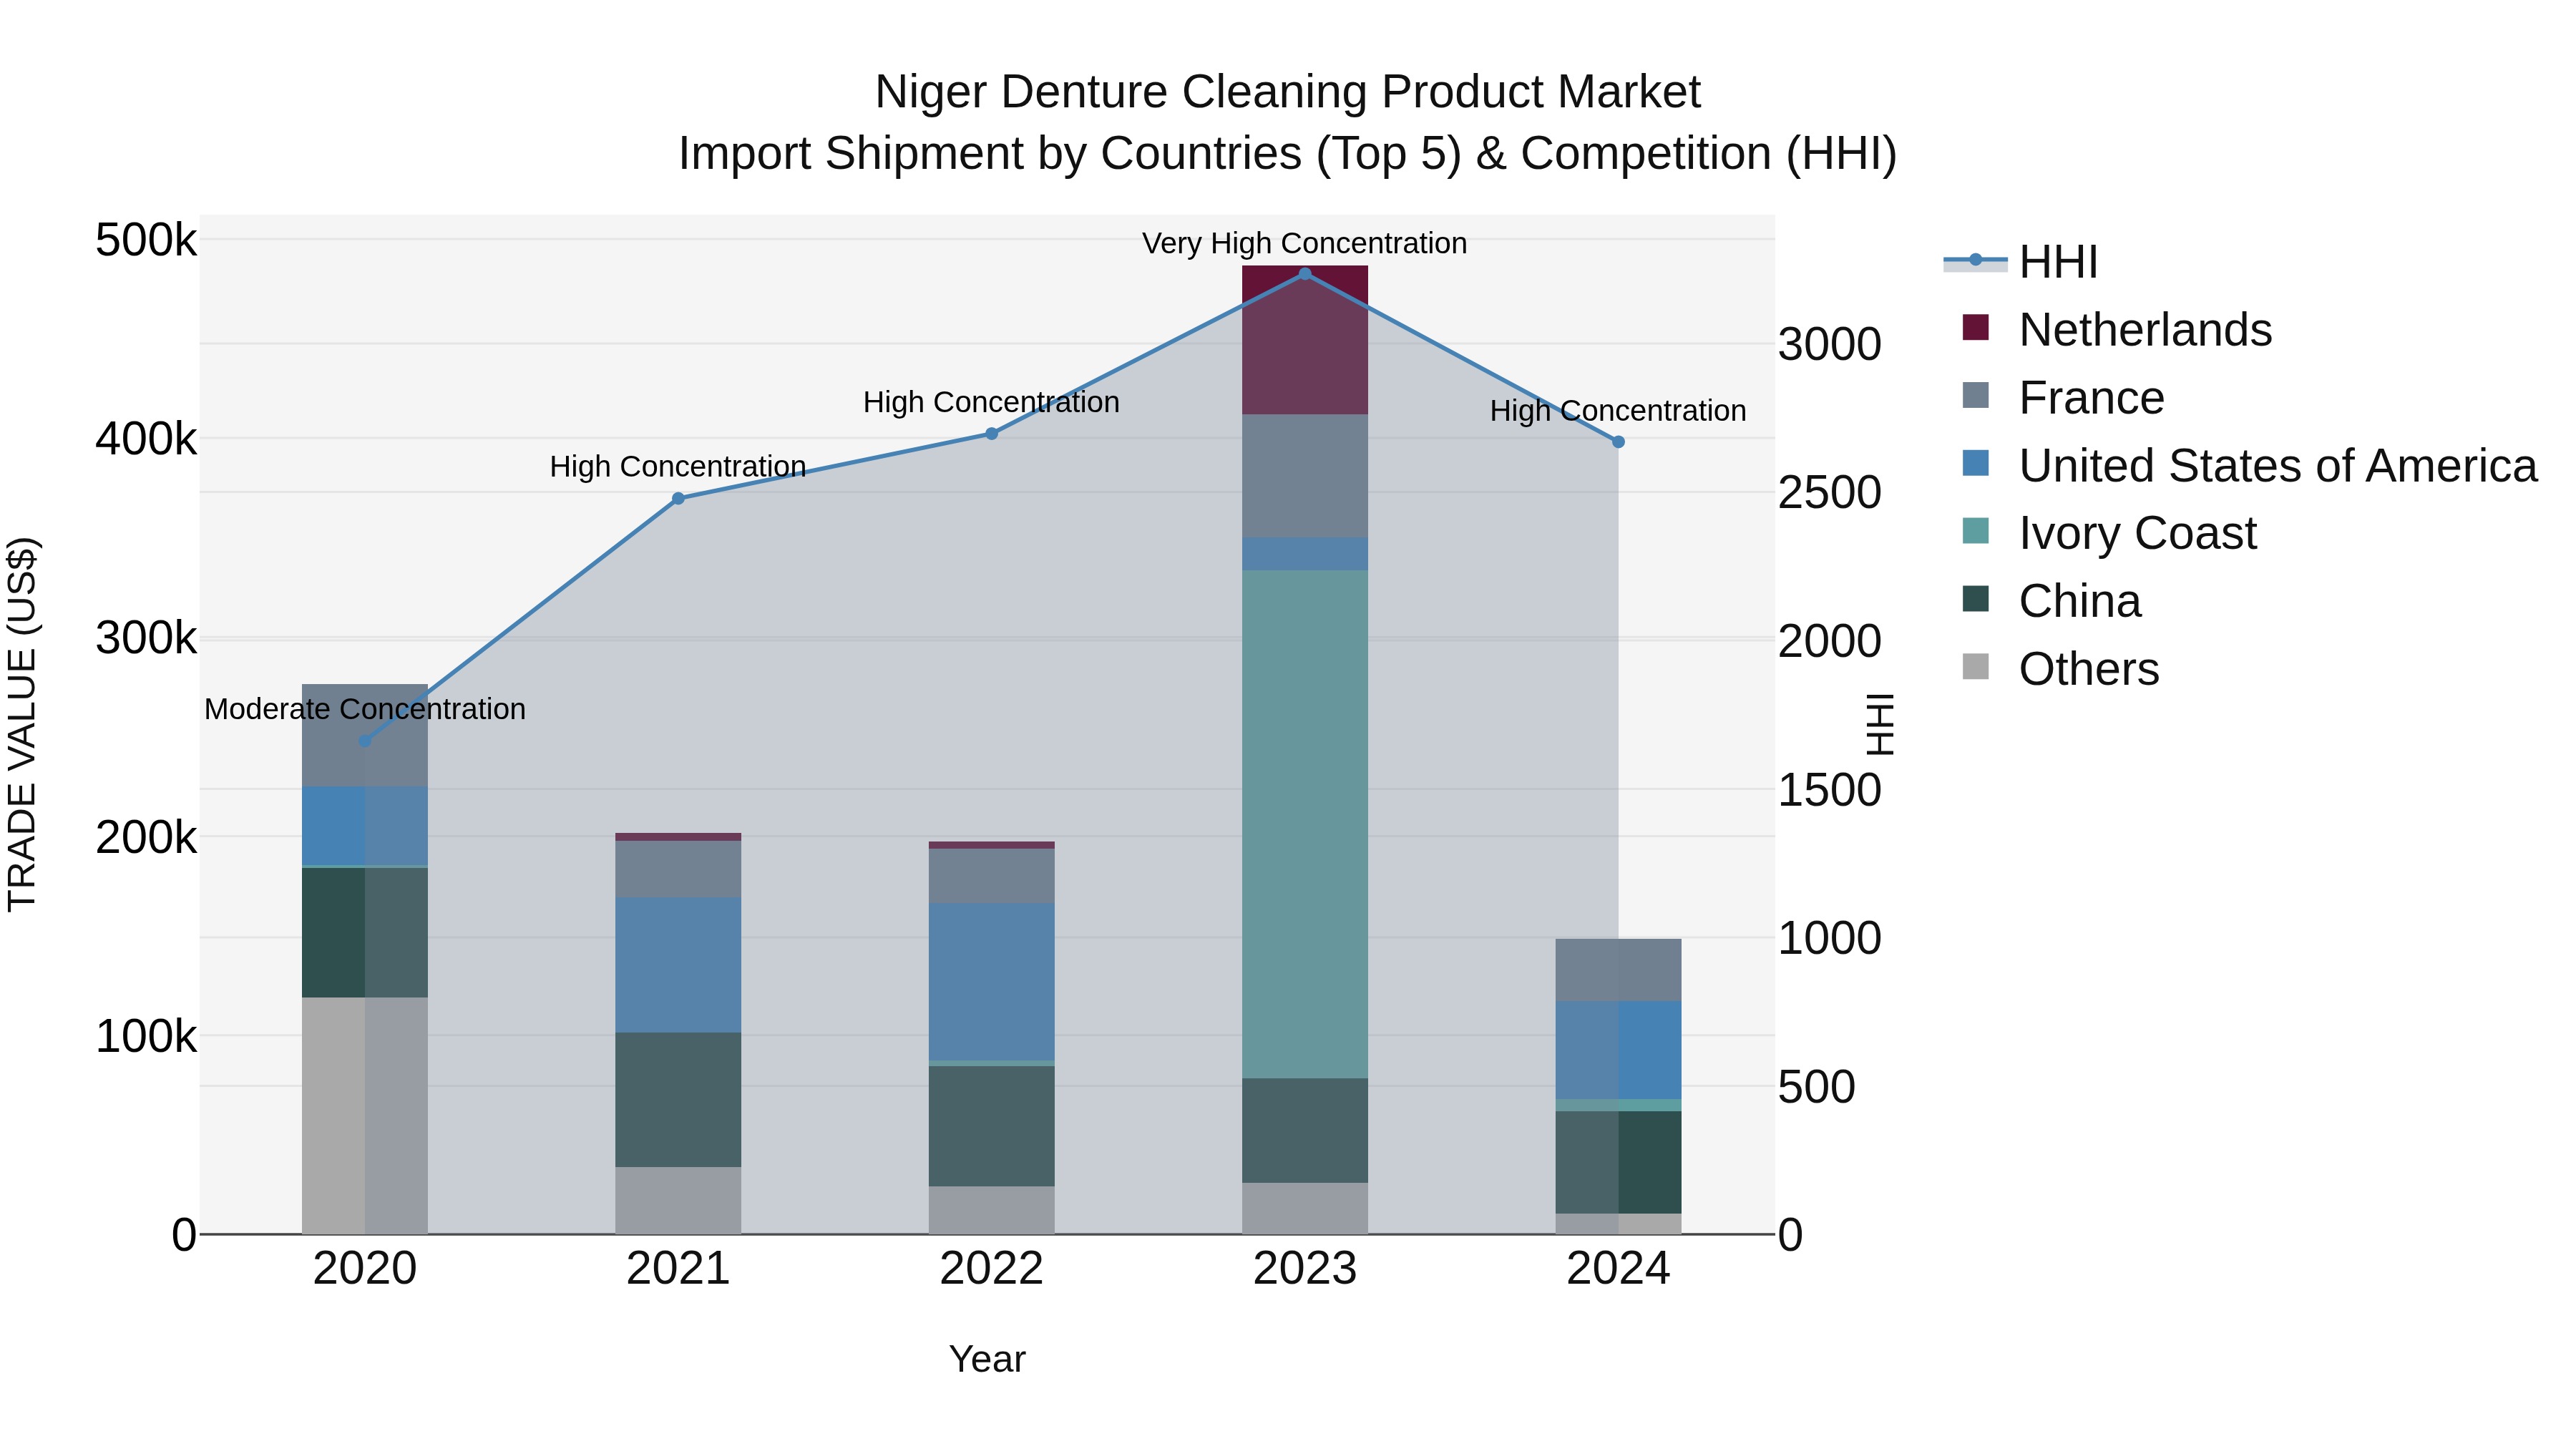The image size is (2576, 1449).
Task: Click 'High Concentration' label above 2022
Action: coord(991,402)
